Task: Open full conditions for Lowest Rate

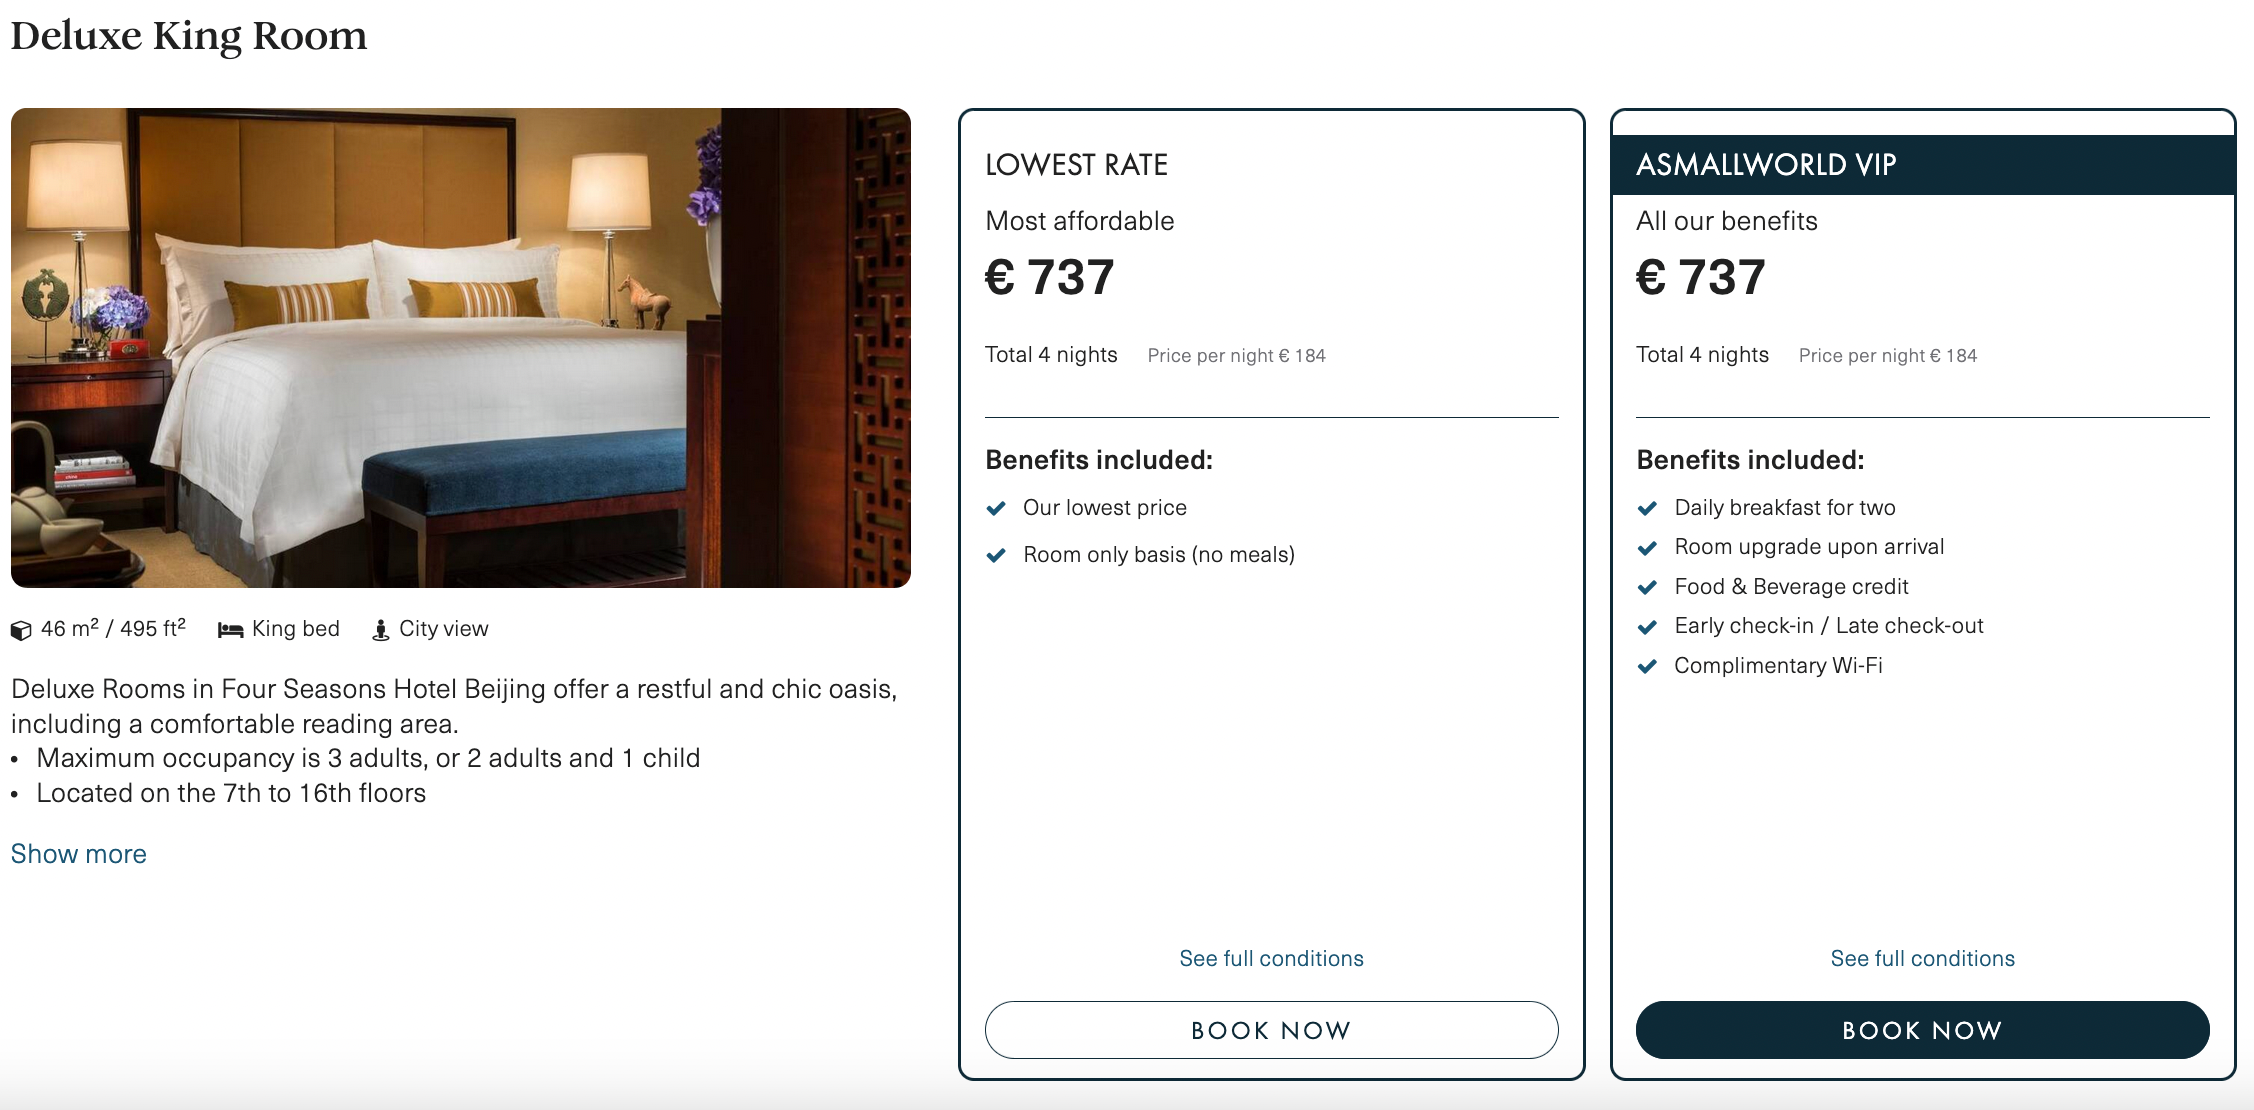Action: [1271, 958]
